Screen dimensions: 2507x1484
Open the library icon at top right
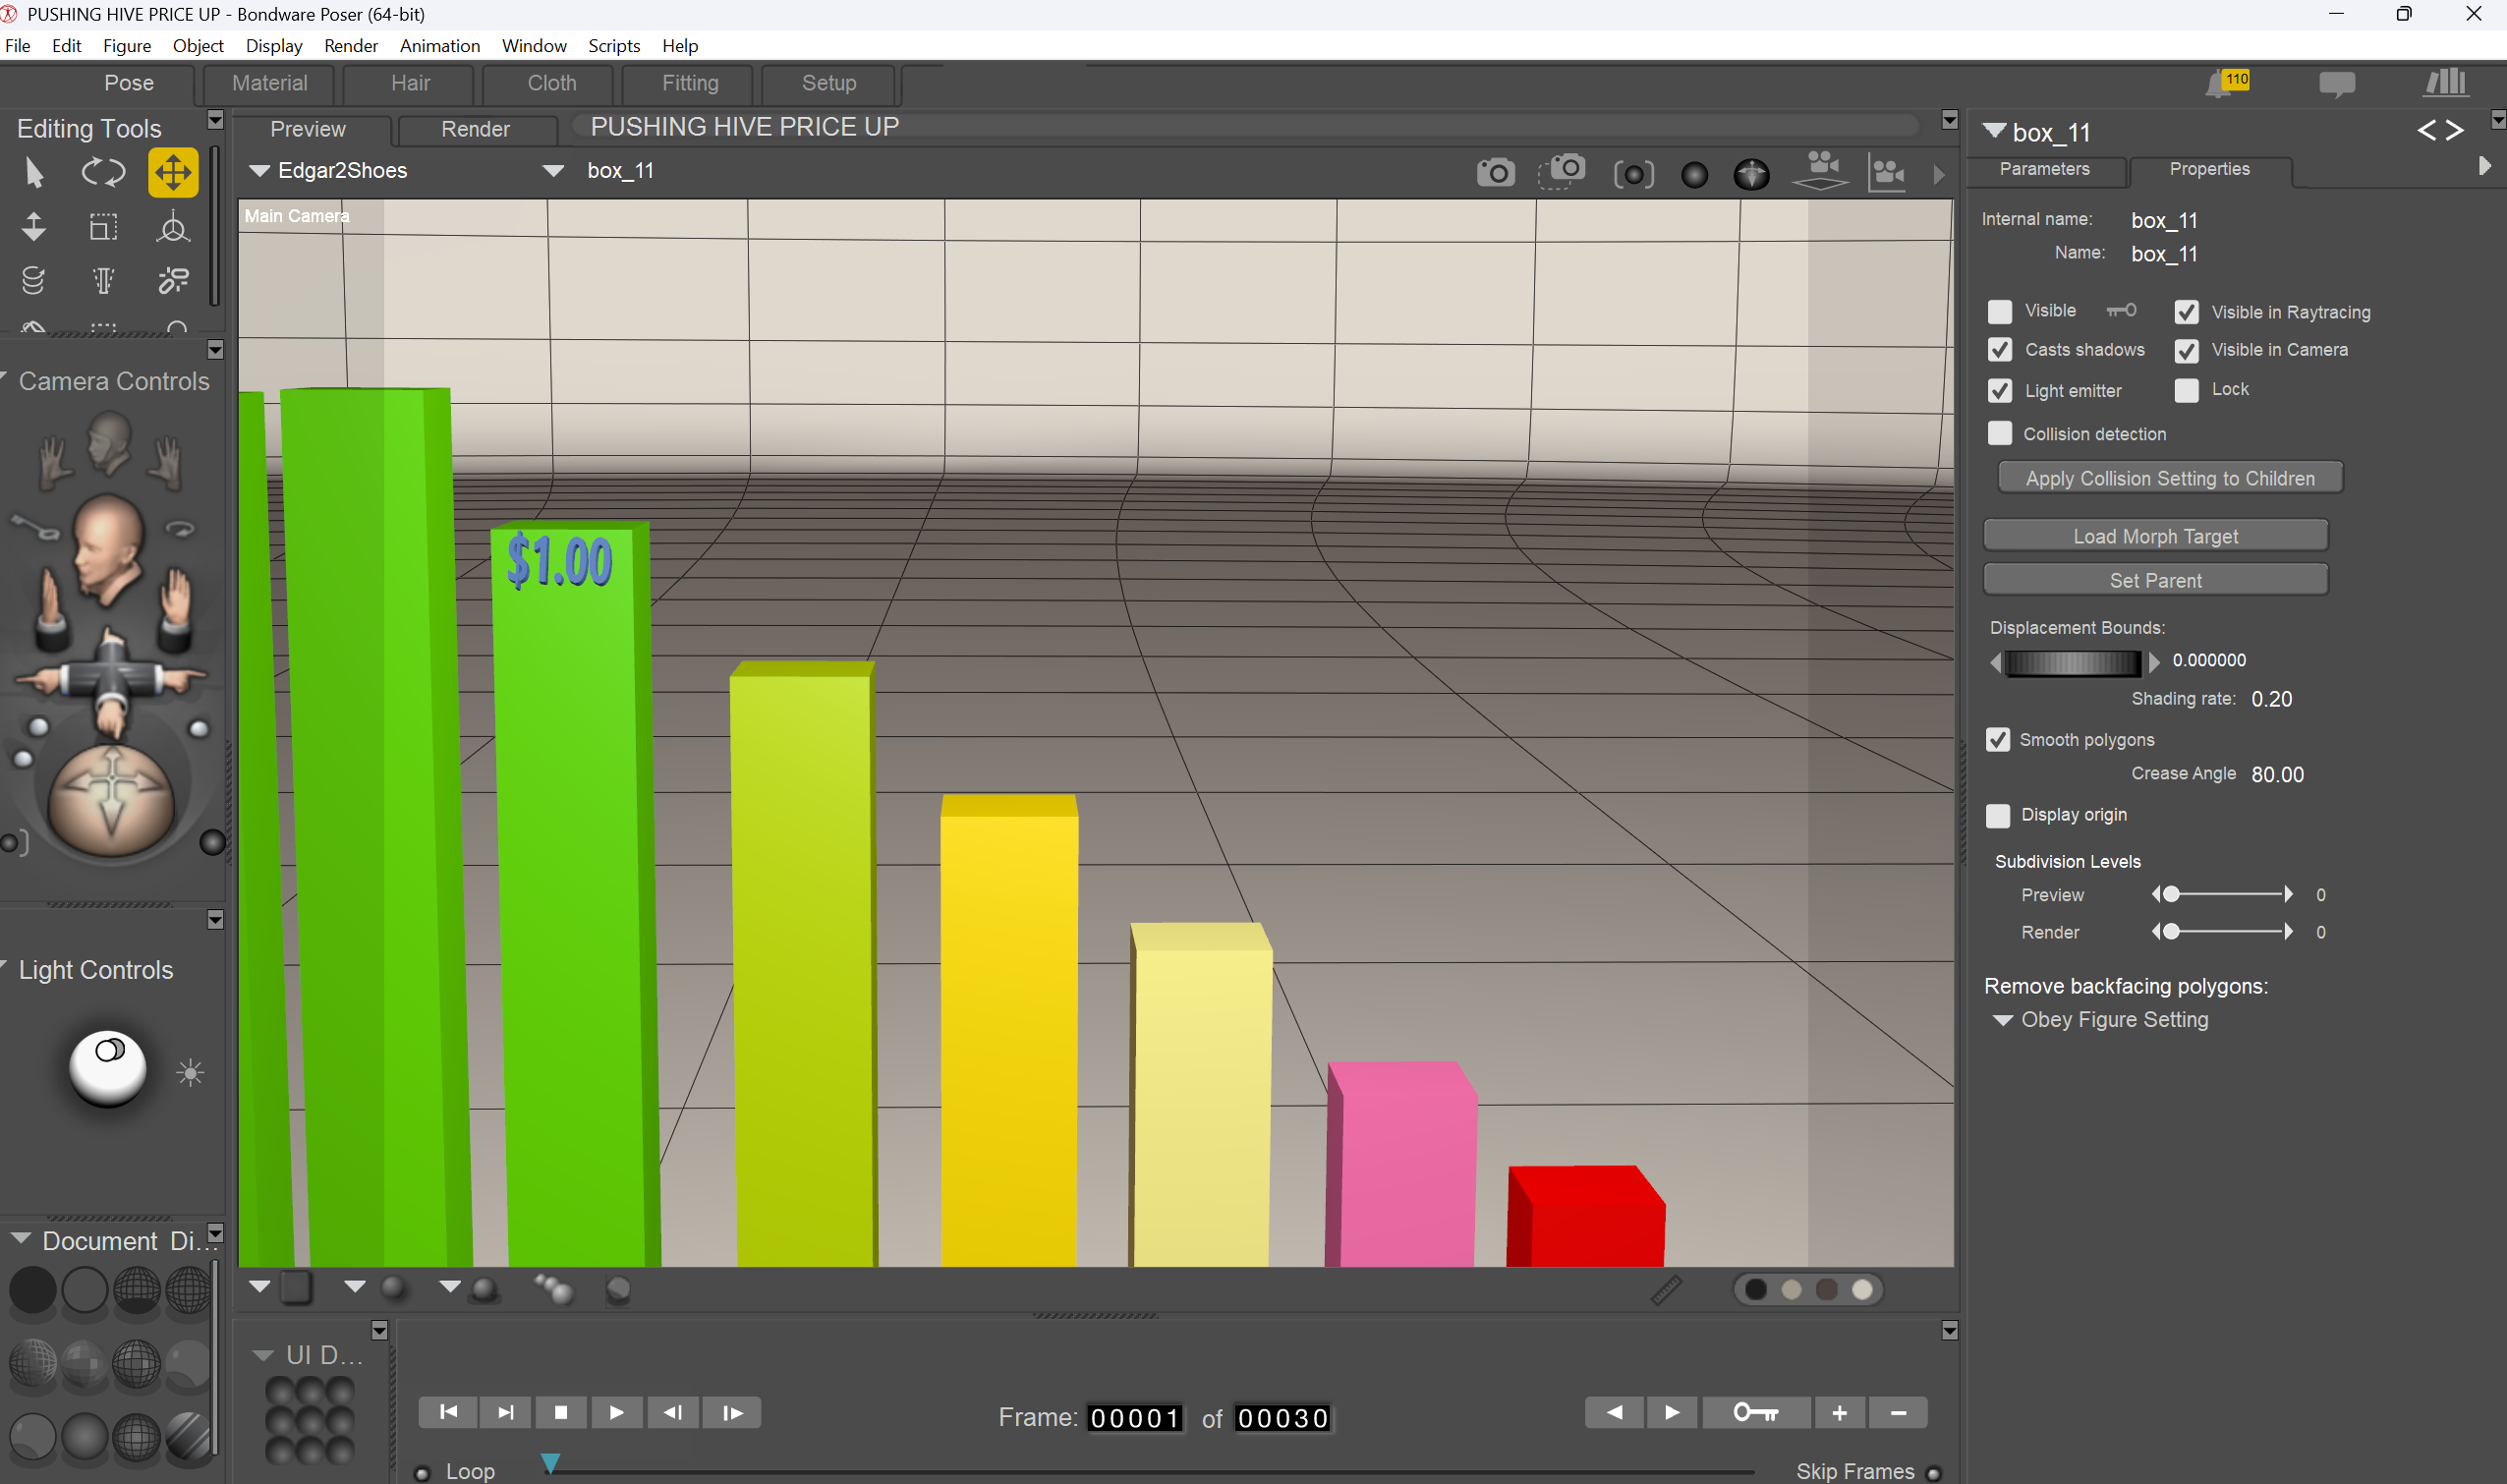2445,83
